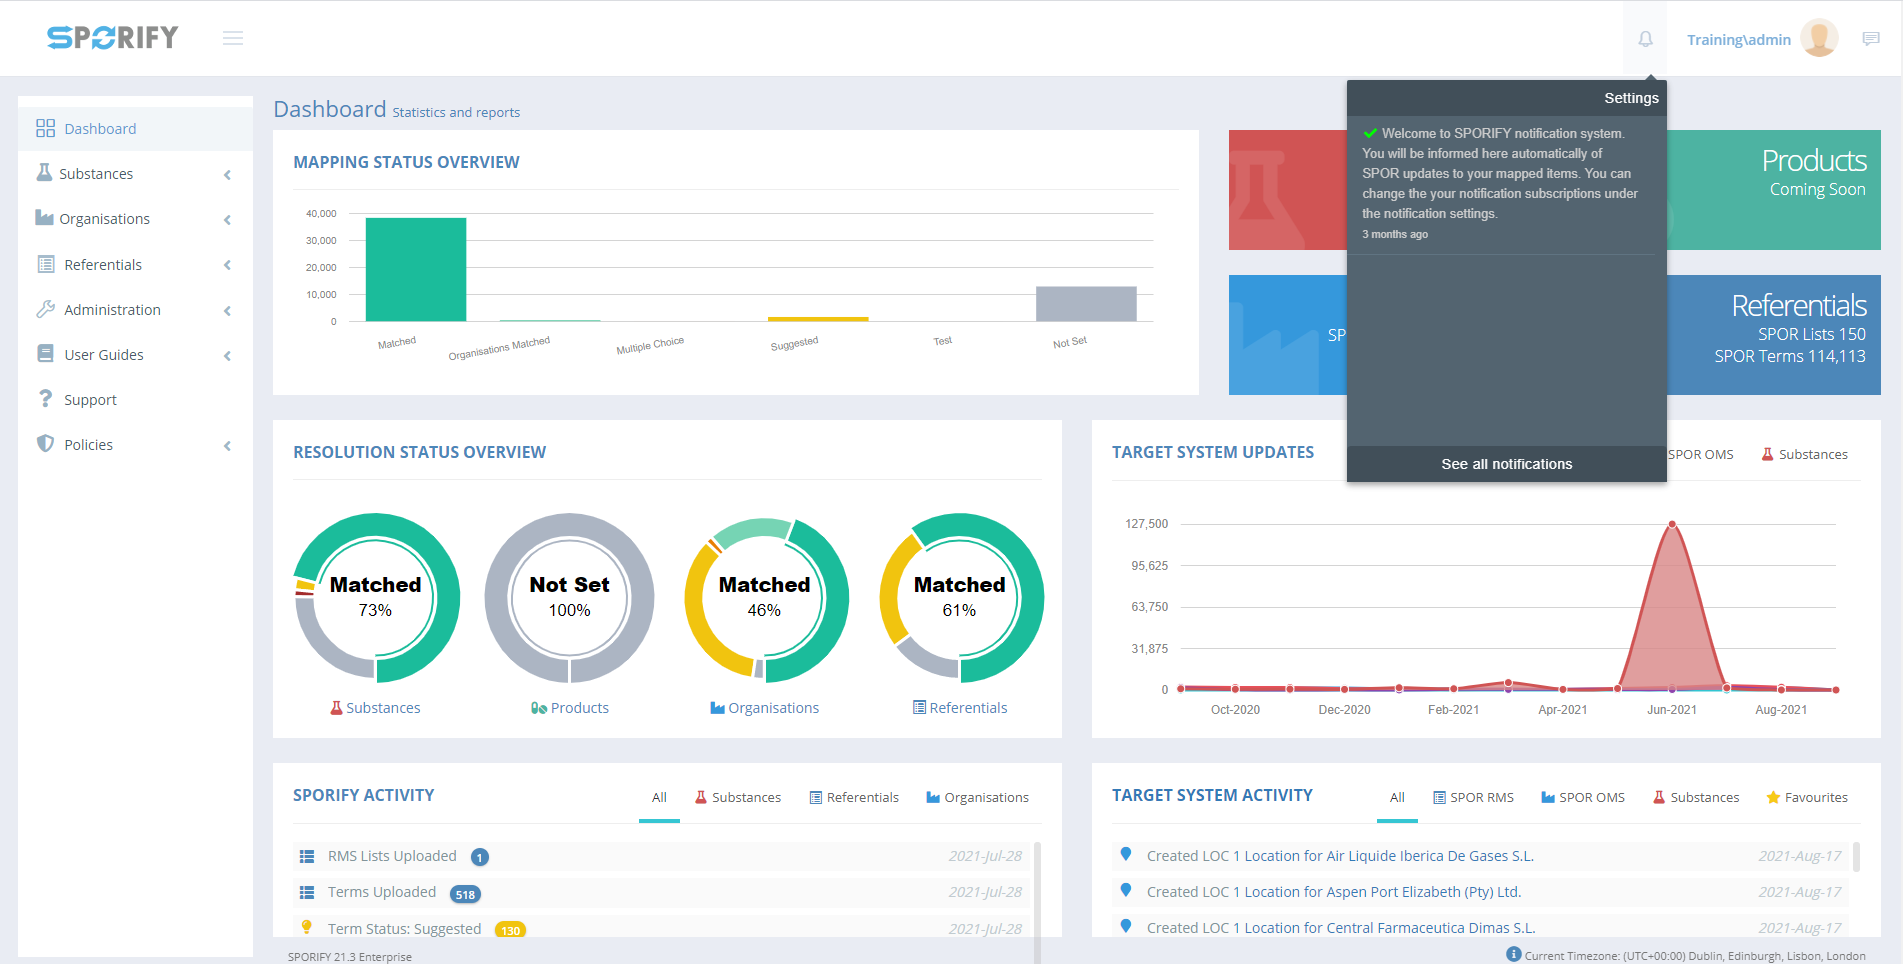Toggle the hamburger menu icon
Image resolution: width=1903 pixels, height=964 pixels.
tap(233, 38)
